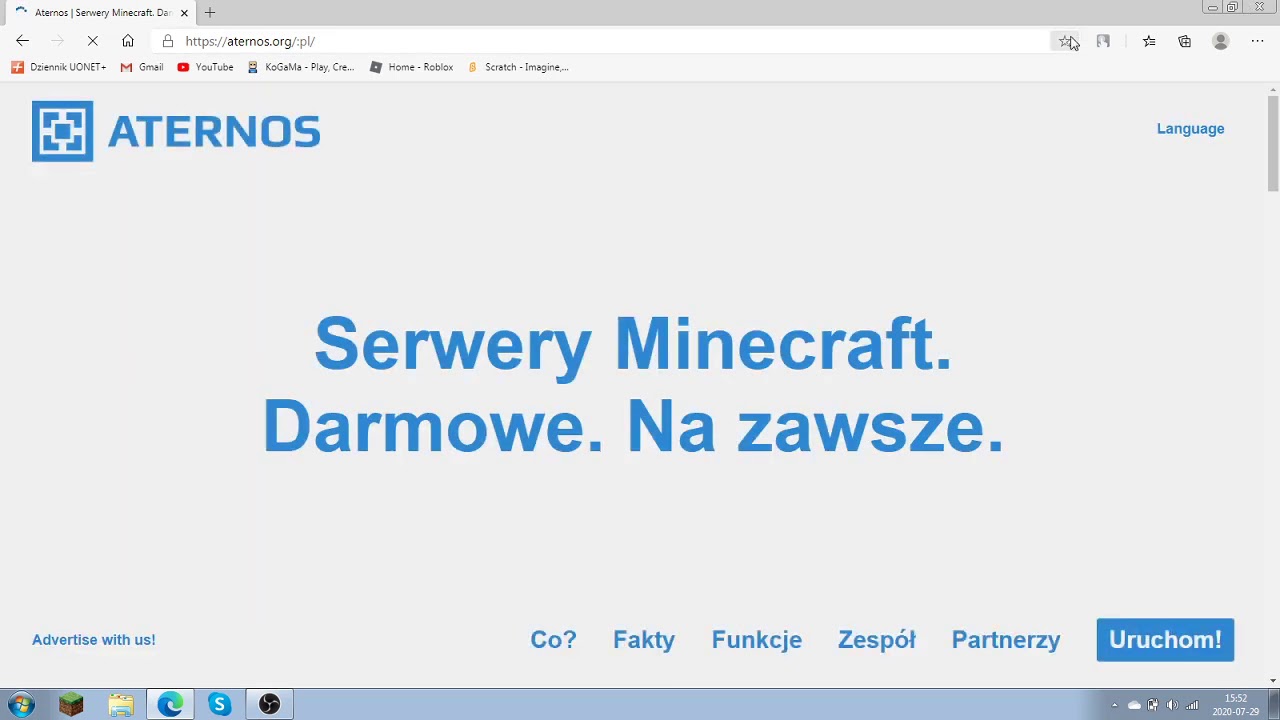Image resolution: width=1280 pixels, height=720 pixels.
Task: Click the OneDrive cloud tray icon
Action: tap(1134, 705)
